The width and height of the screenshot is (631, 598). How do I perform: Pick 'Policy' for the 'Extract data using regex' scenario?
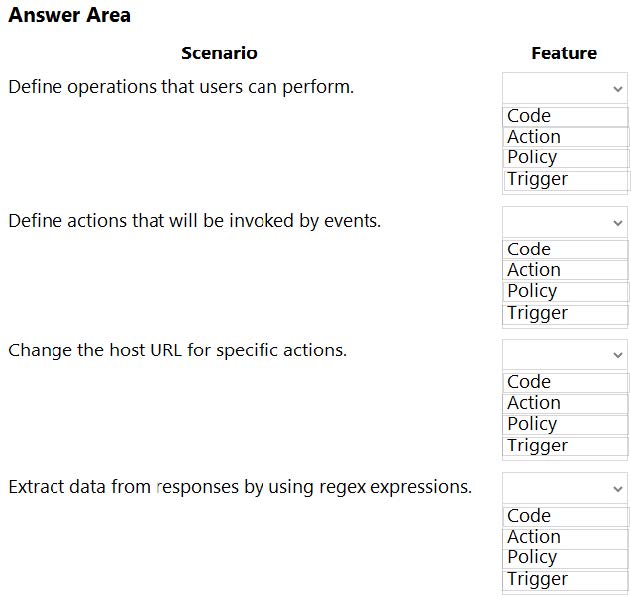tap(565, 557)
